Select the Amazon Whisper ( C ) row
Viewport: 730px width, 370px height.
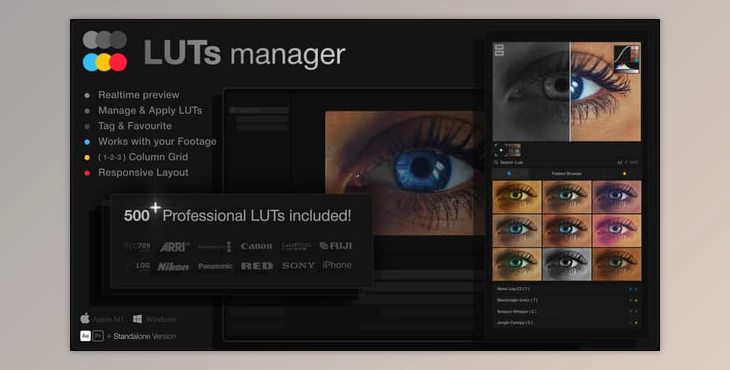tap(567, 311)
